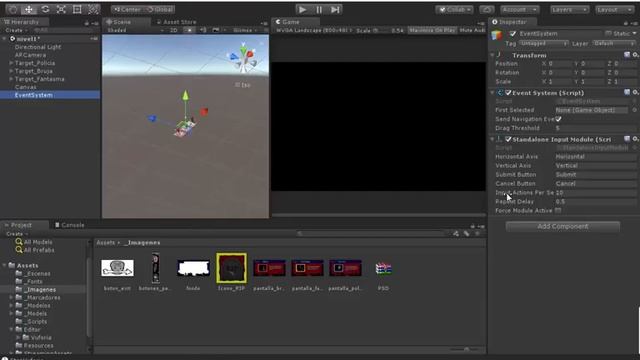Open the cloud Services button
640x360 pixels.
487,9
